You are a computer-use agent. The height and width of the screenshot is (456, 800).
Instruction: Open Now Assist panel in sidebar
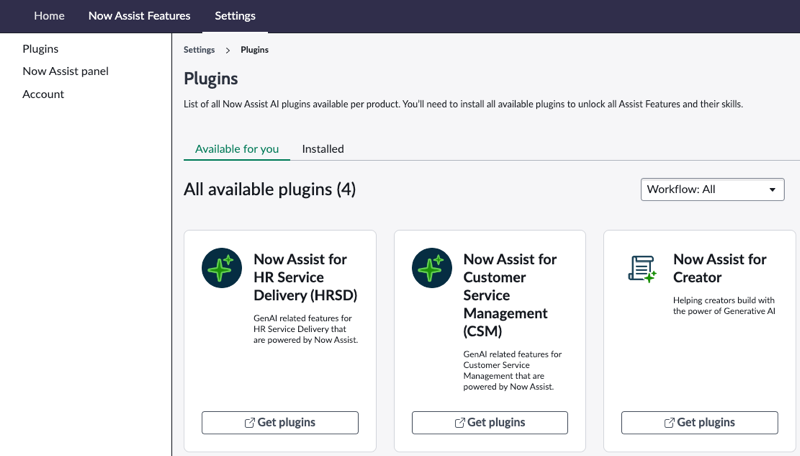click(65, 71)
